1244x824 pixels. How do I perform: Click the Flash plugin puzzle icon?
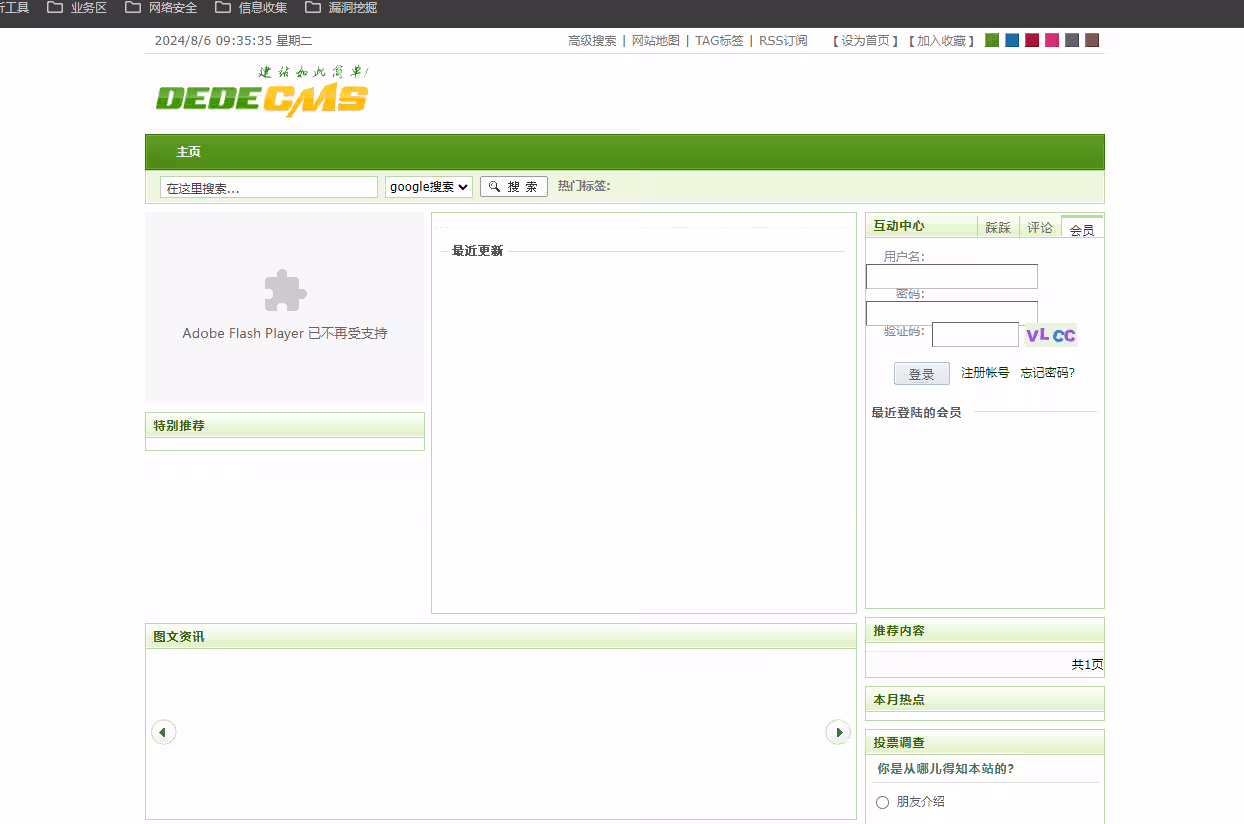(x=285, y=291)
